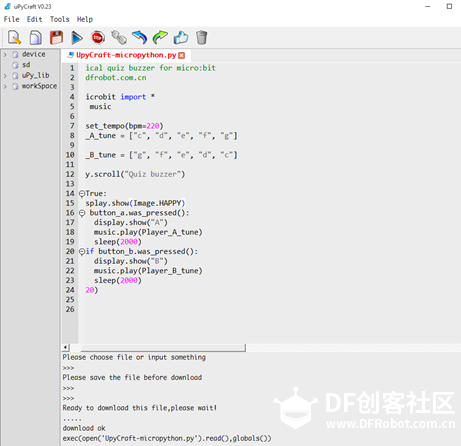Open the Help menu

click(x=85, y=19)
